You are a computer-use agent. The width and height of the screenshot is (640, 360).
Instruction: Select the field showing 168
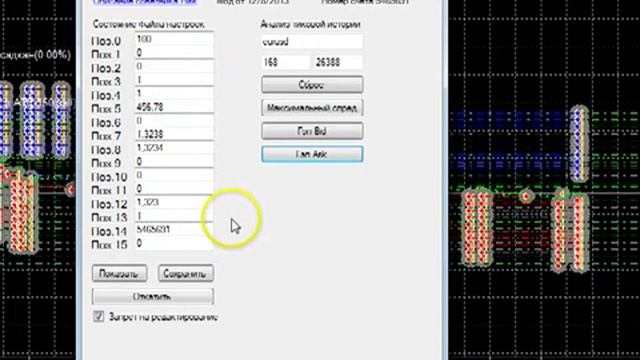coord(285,62)
